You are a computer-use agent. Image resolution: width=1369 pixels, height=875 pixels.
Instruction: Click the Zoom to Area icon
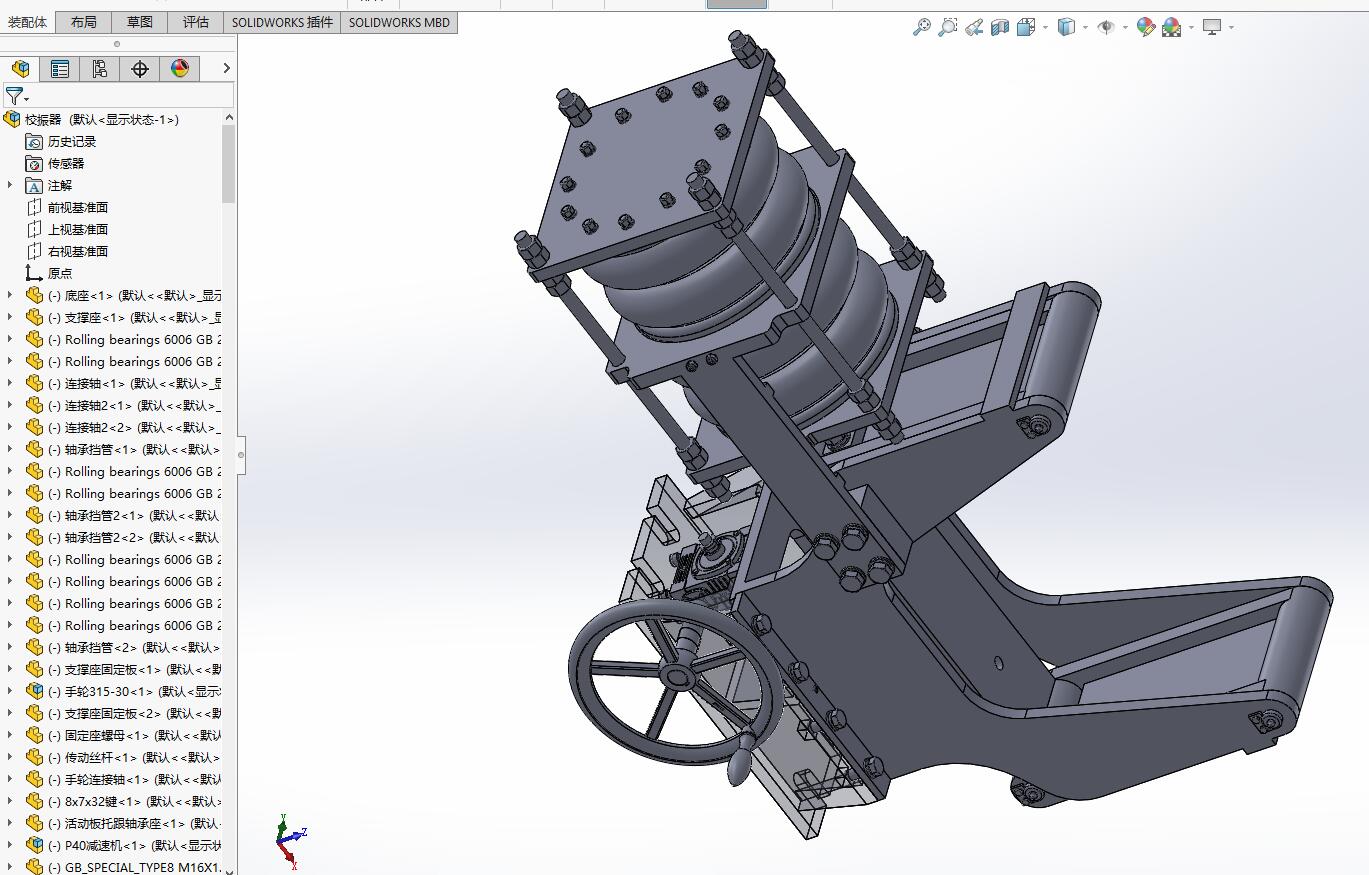[x=948, y=27]
